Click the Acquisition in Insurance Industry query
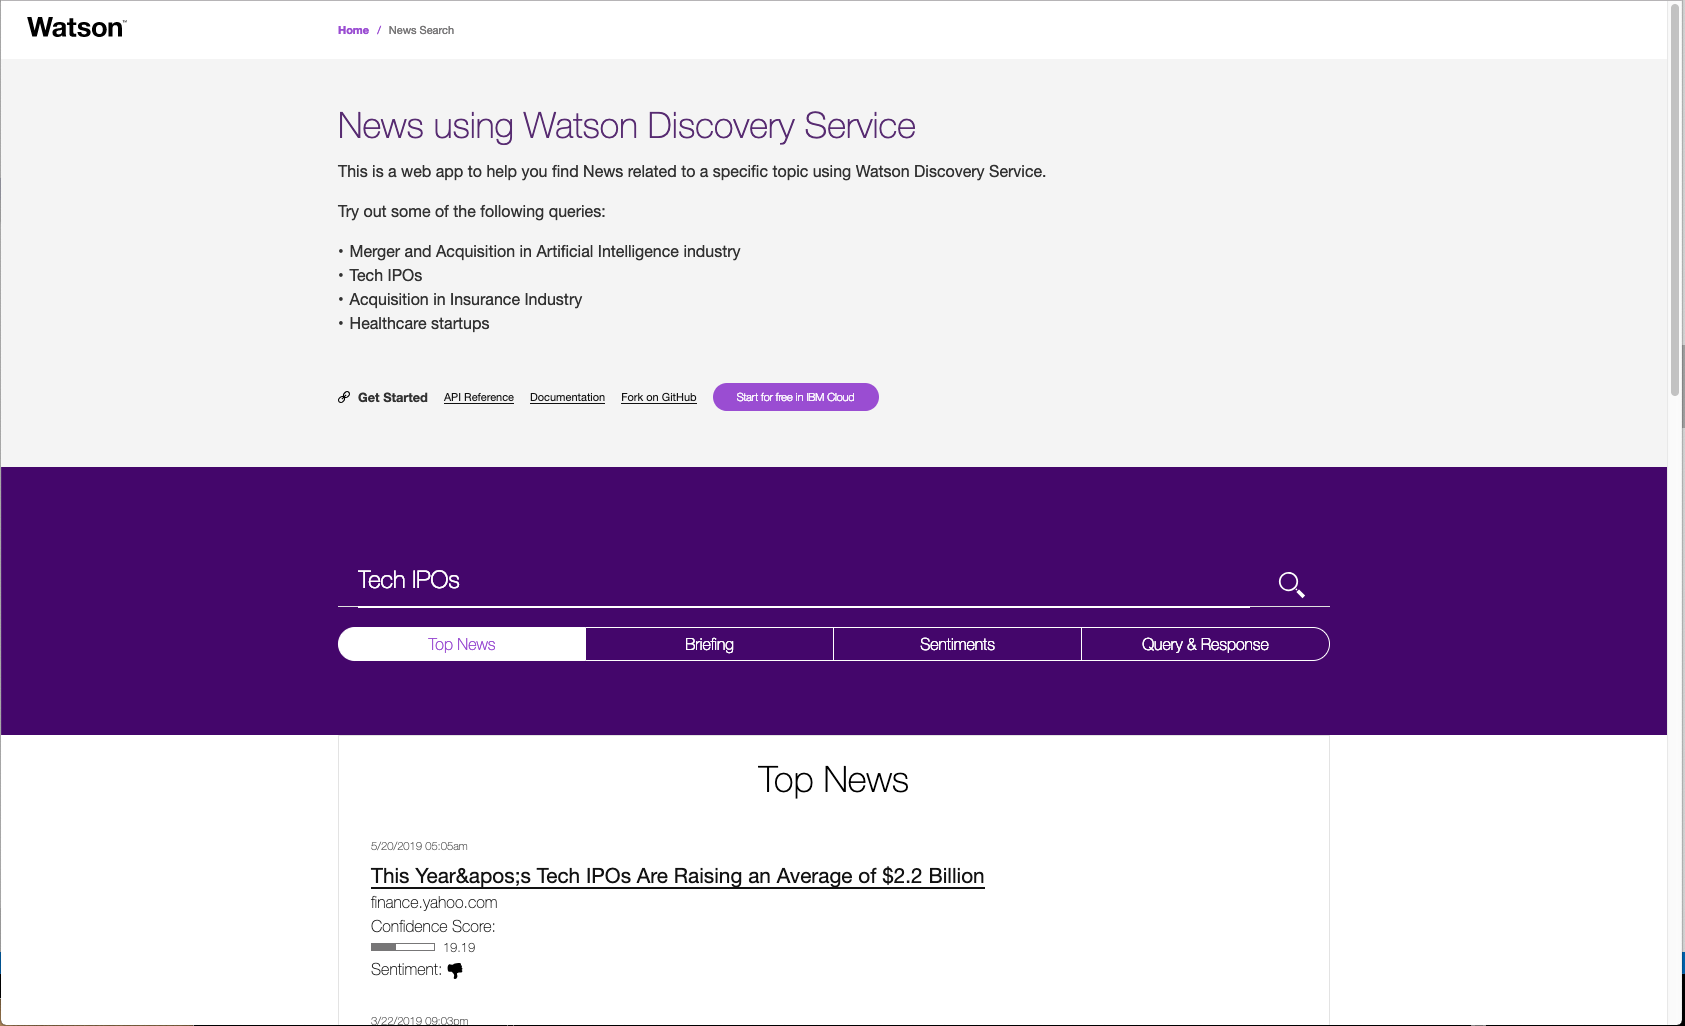The height and width of the screenshot is (1026, 1685). tap(466, 300)
